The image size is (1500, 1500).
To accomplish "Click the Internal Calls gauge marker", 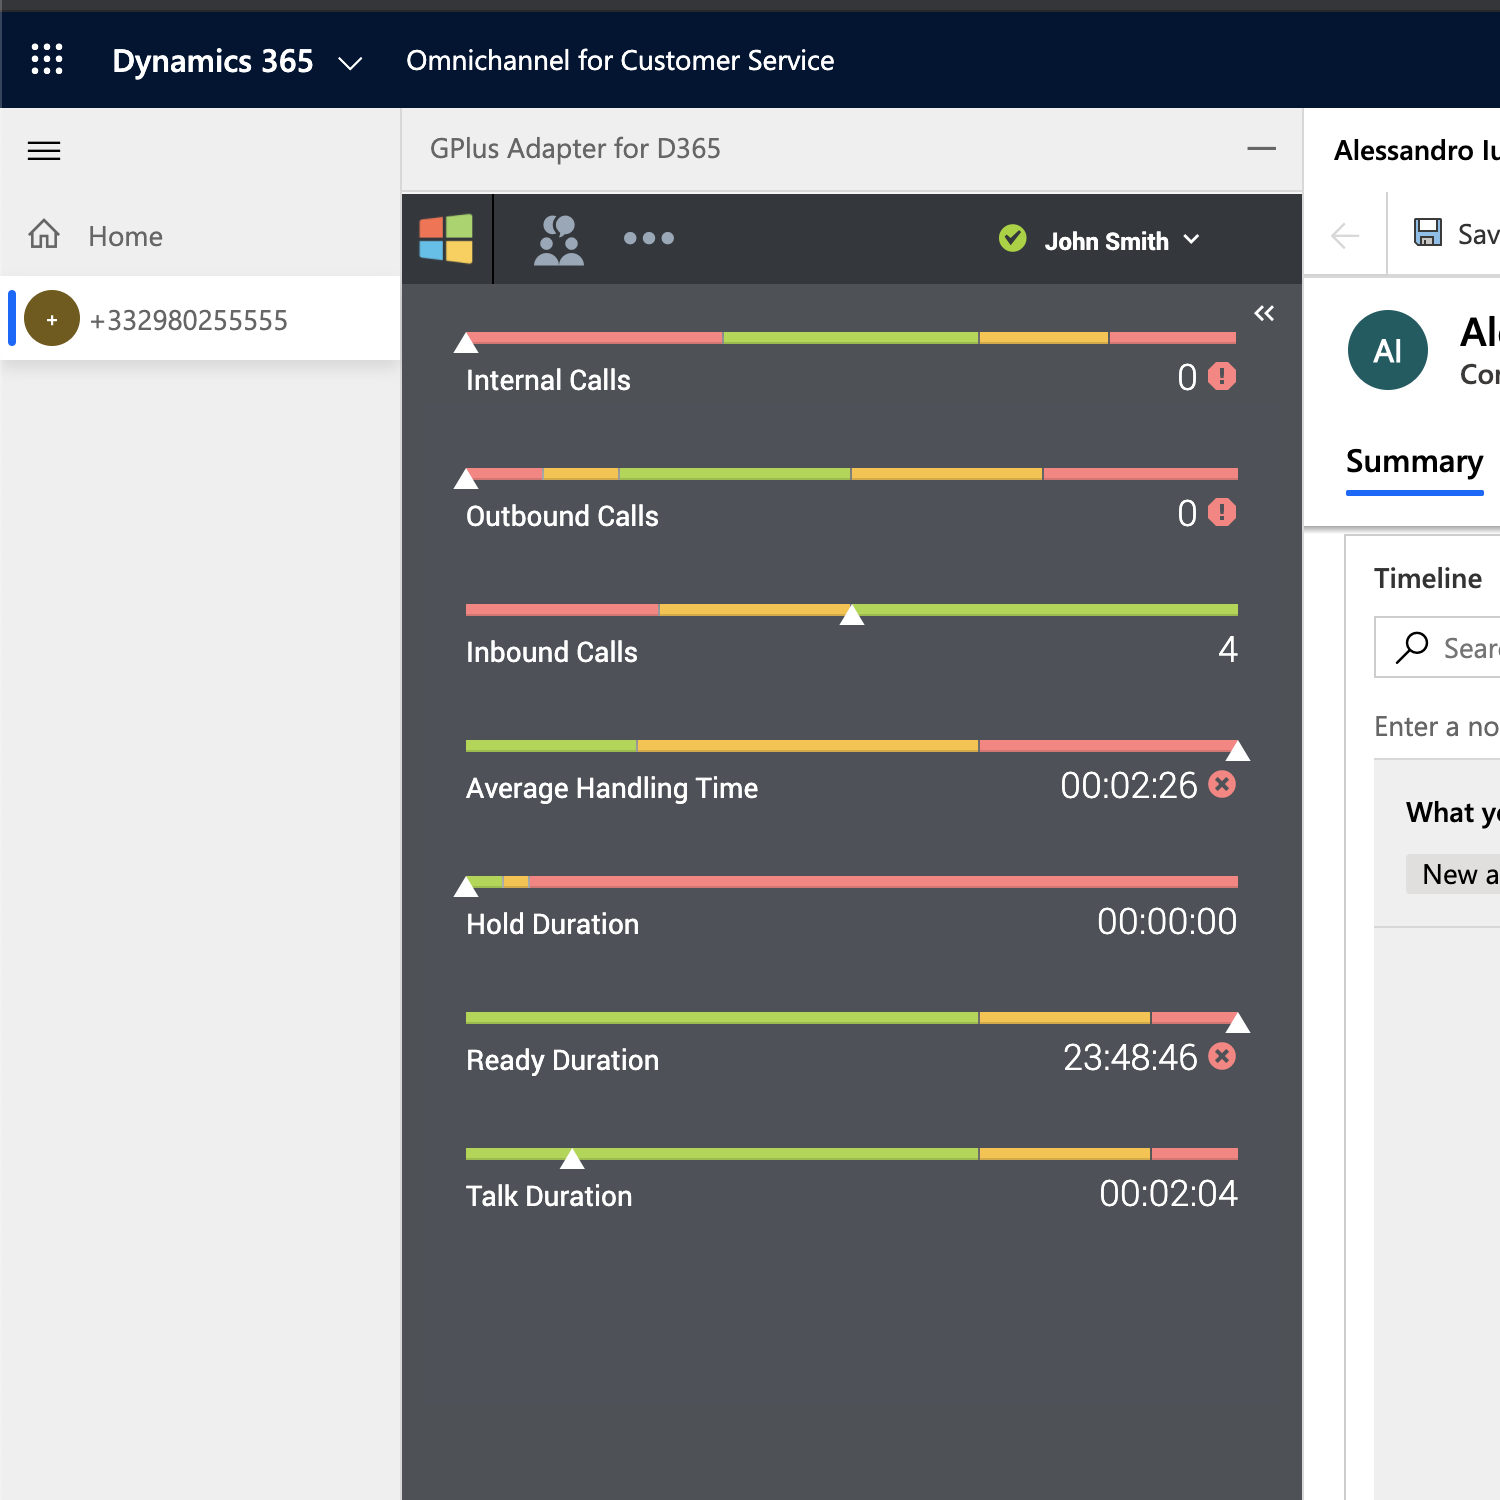I will [x=466, y=343].
